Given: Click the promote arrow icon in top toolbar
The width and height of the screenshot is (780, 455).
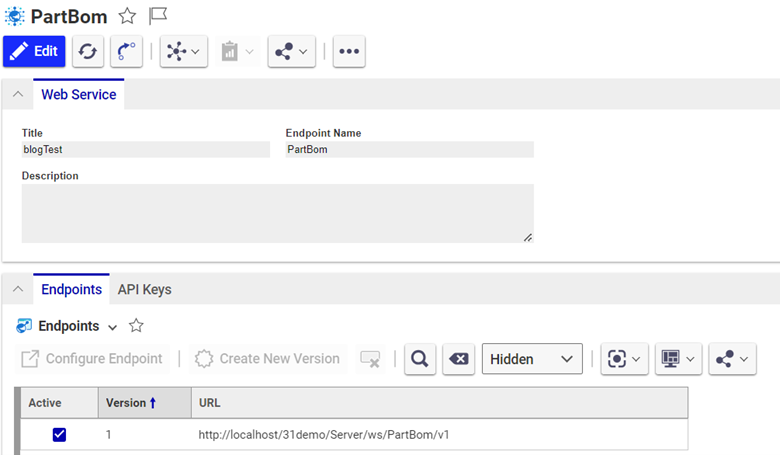Looking at the screenshot, I should click(126, 51).
